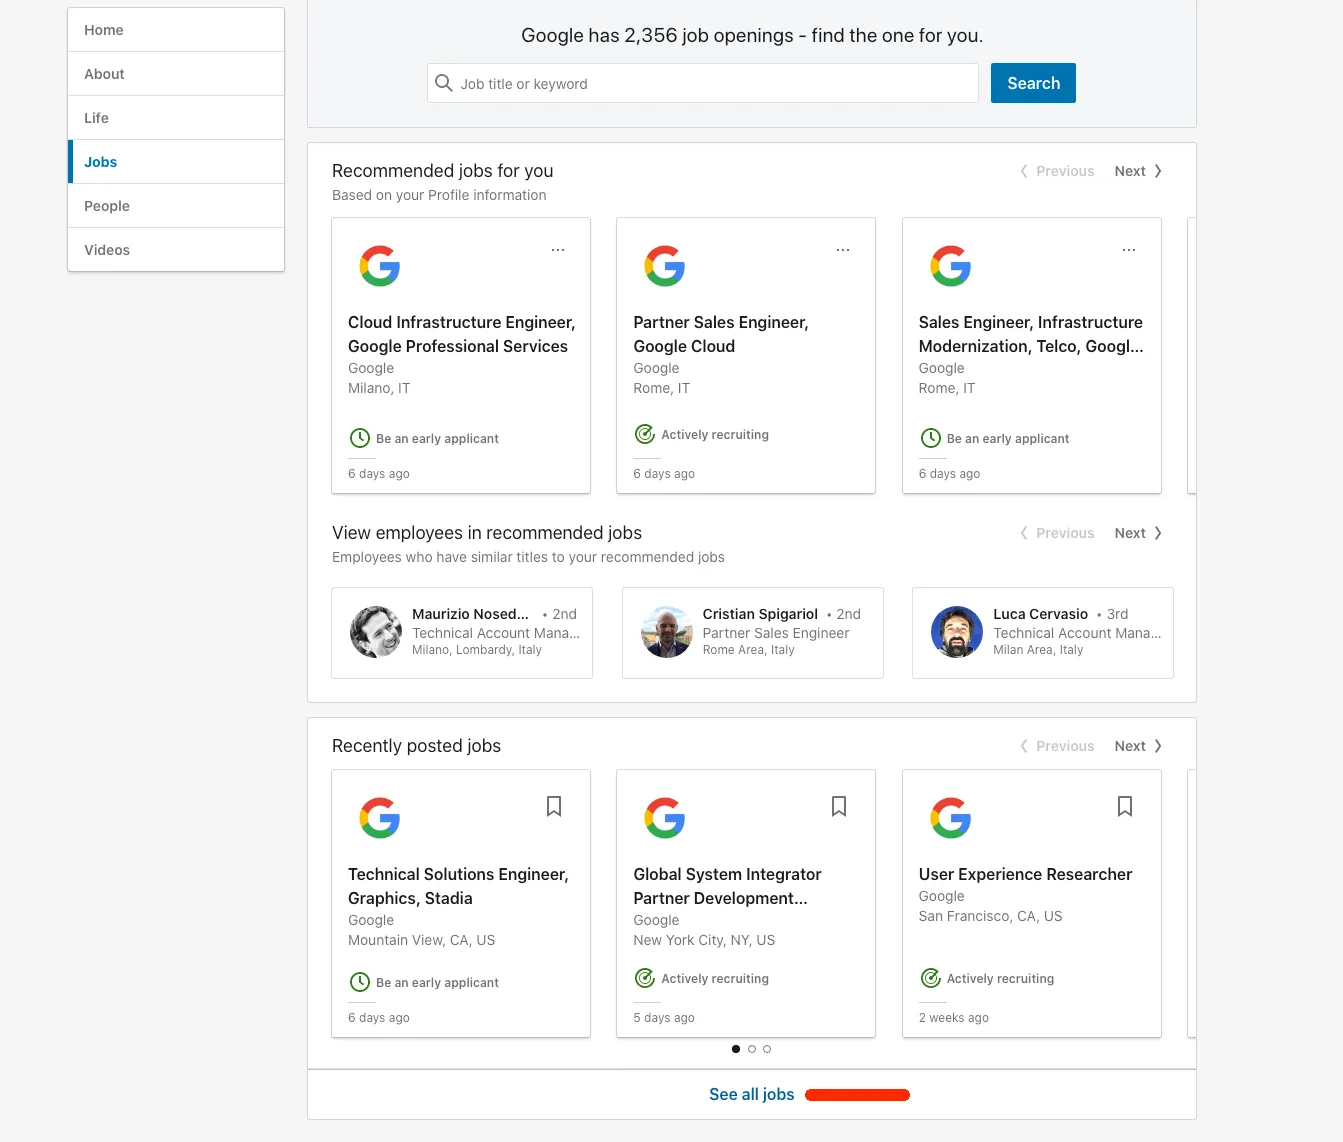Click Google logo on User Experience Researcher card
The image size is (1343, 1142).
coord(950,818)
